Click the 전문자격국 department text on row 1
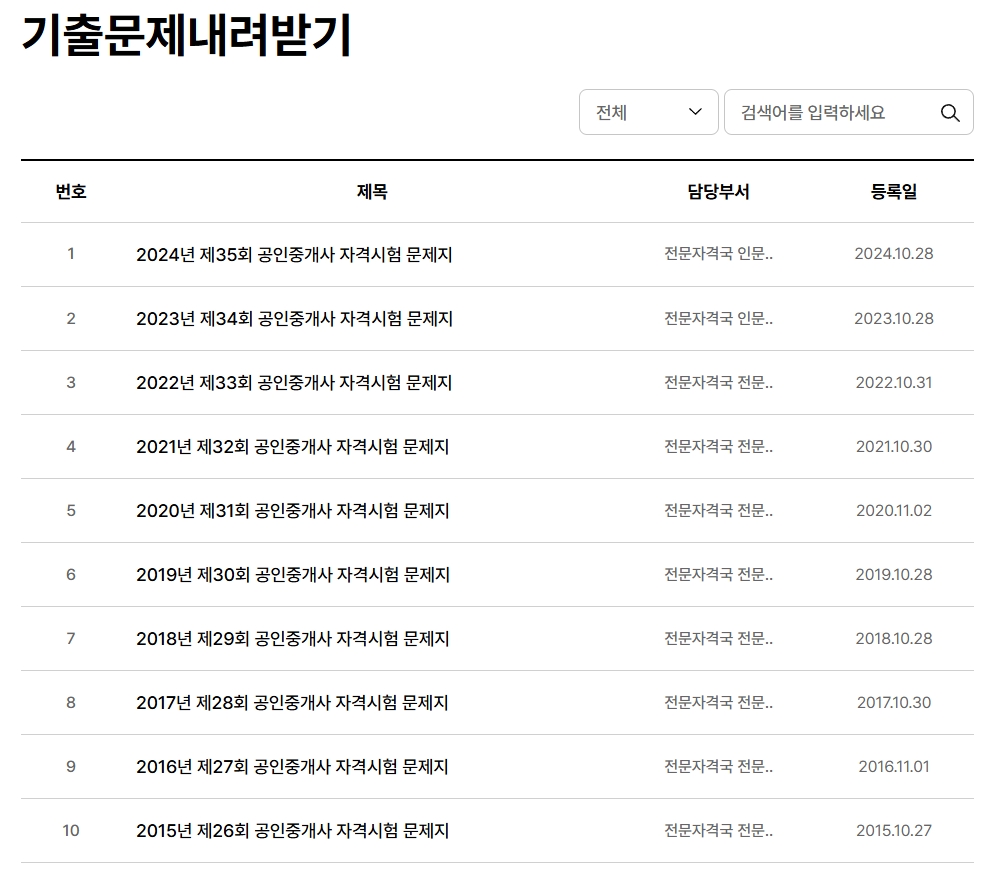Screen dimensions: 994x873 point(716,254)
